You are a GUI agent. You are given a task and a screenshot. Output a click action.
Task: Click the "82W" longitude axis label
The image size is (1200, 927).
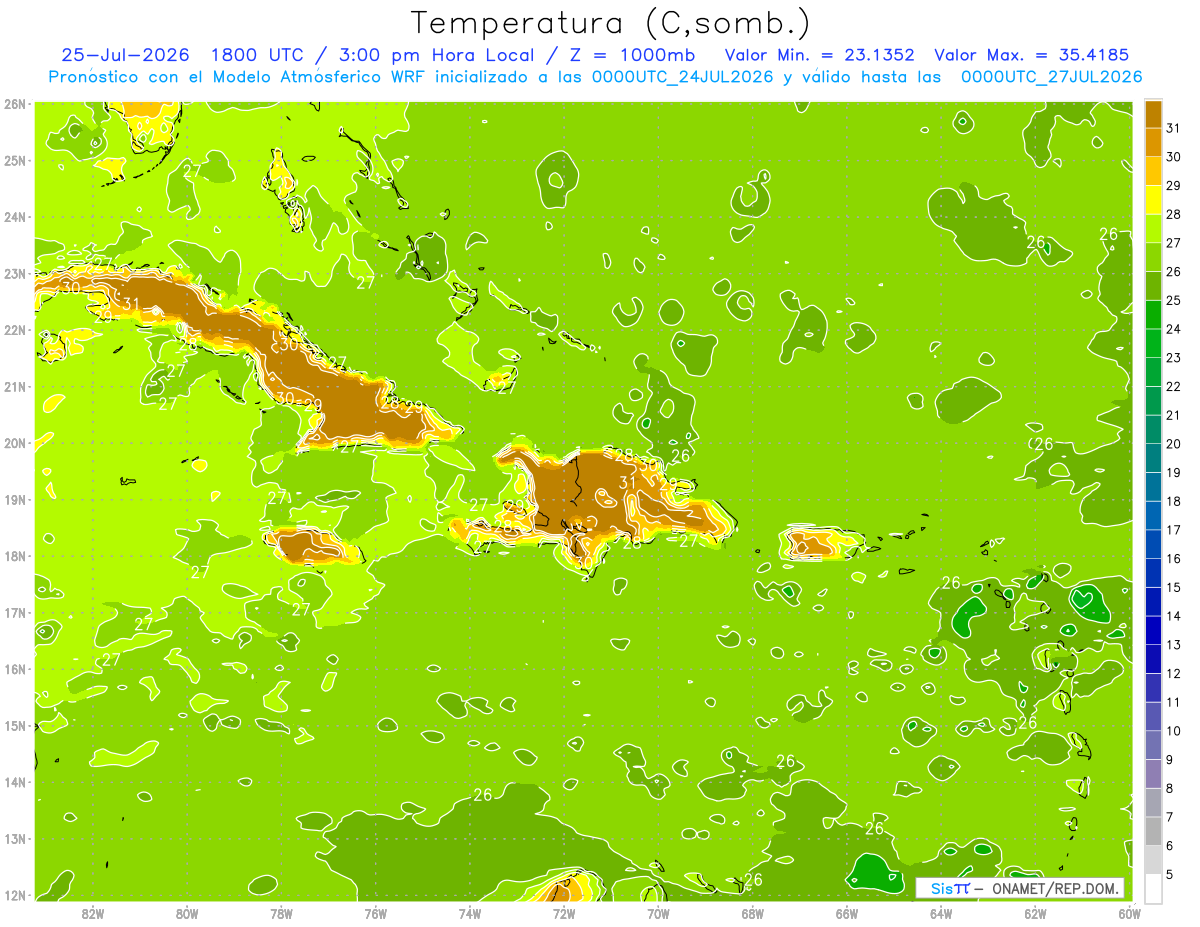coord(93,914)
